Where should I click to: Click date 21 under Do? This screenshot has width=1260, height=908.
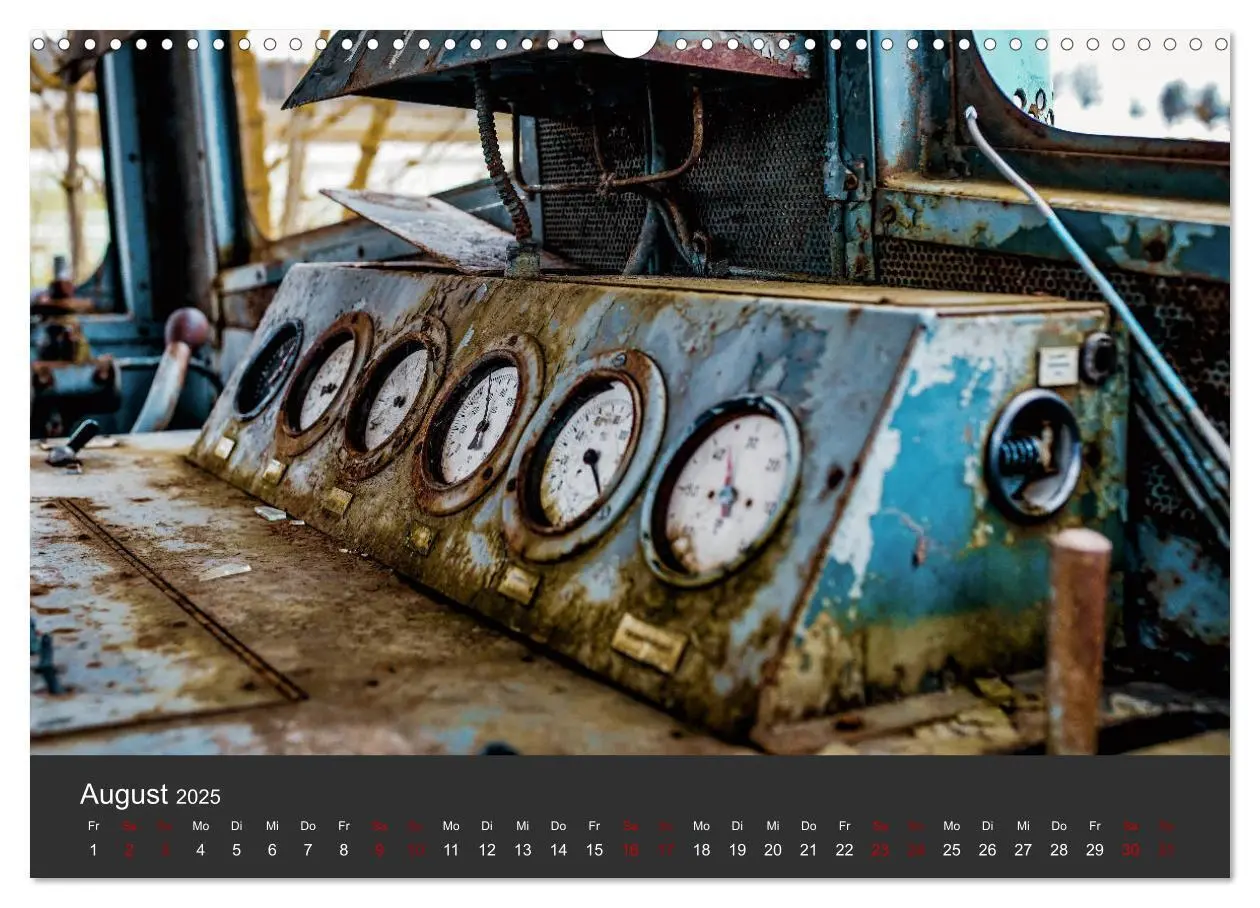(808, 850)
